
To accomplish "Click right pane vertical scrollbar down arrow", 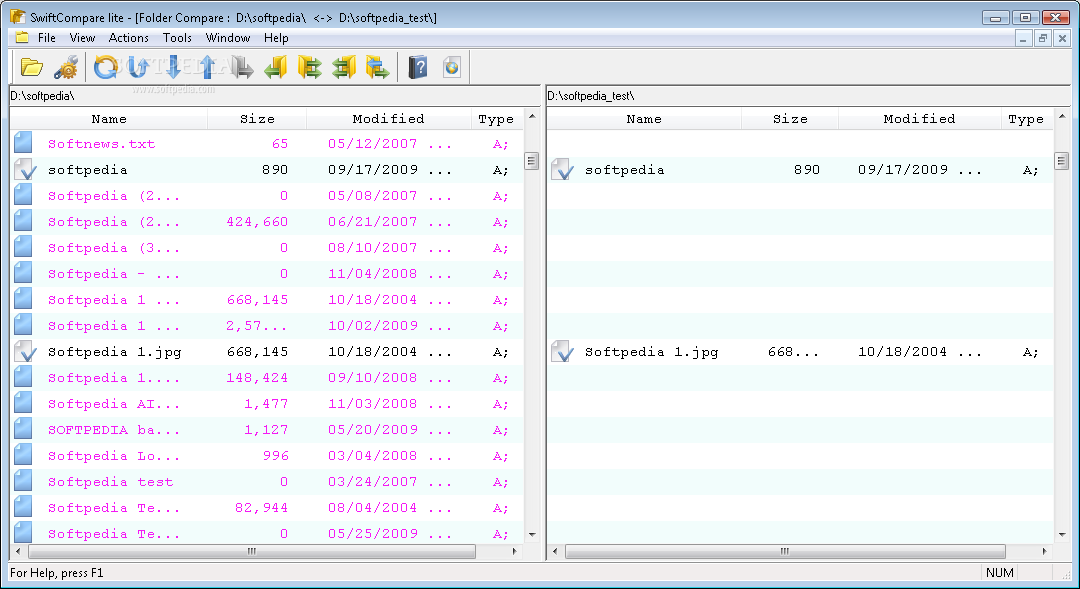I will 1061,535.
